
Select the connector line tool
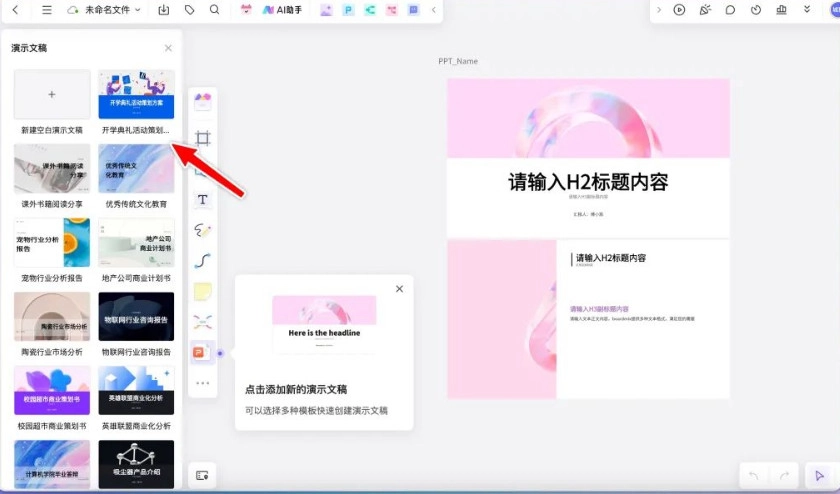203,261
